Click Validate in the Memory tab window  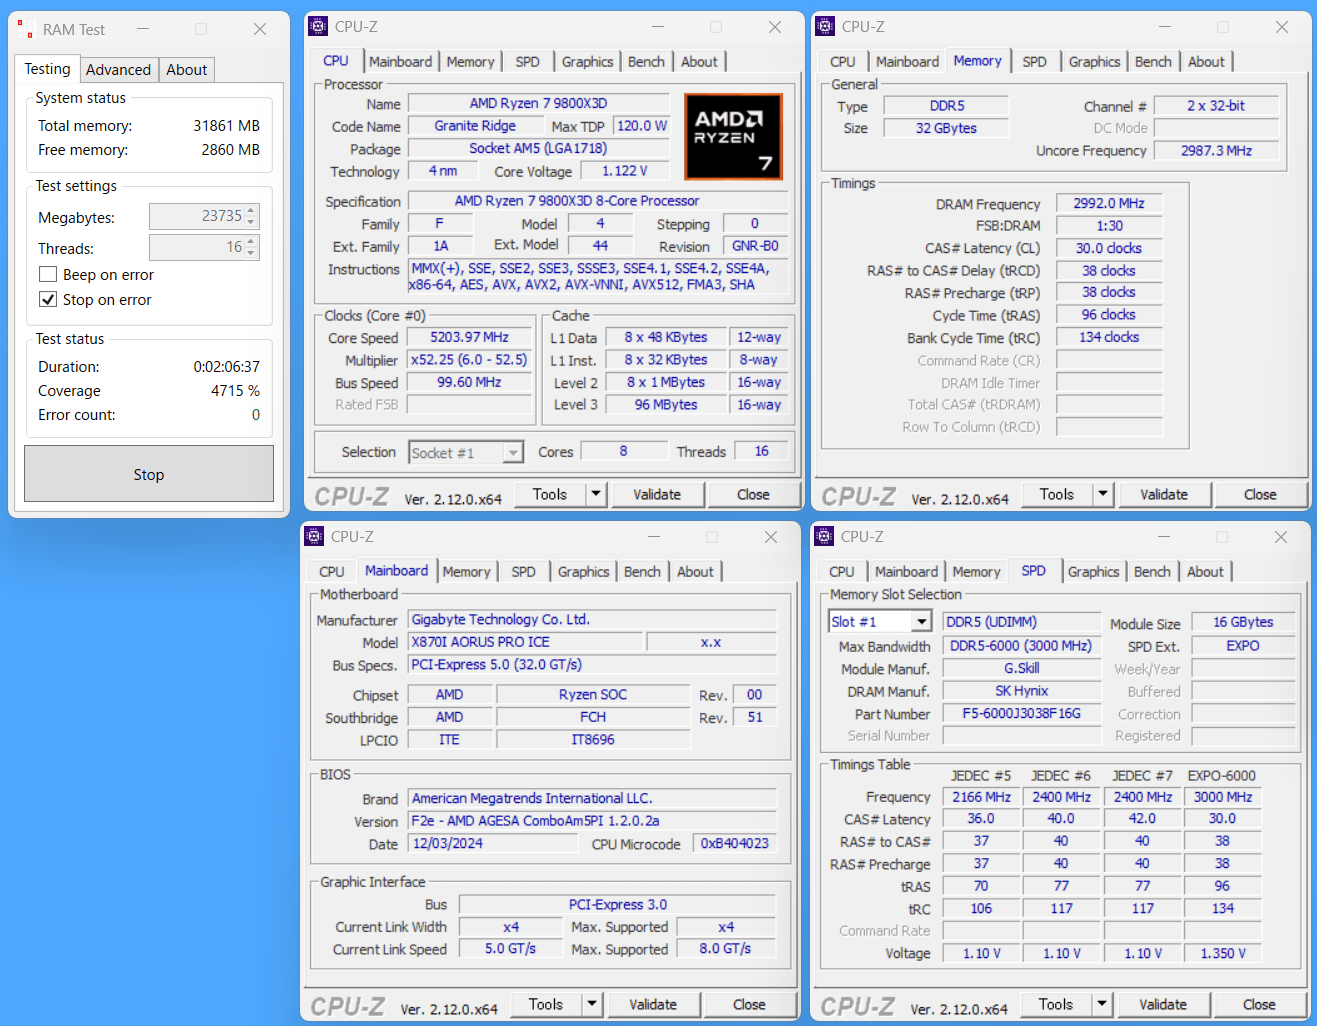pos(1164,494)
